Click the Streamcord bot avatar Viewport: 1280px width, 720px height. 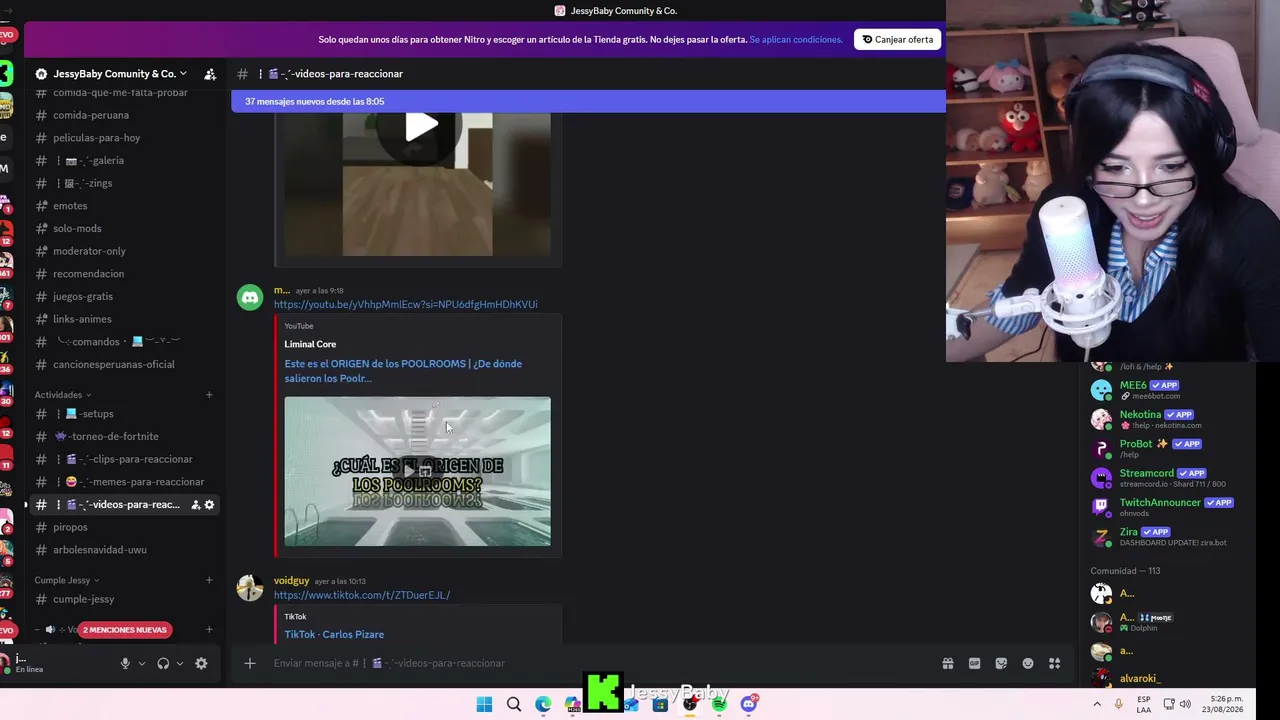1101,478
